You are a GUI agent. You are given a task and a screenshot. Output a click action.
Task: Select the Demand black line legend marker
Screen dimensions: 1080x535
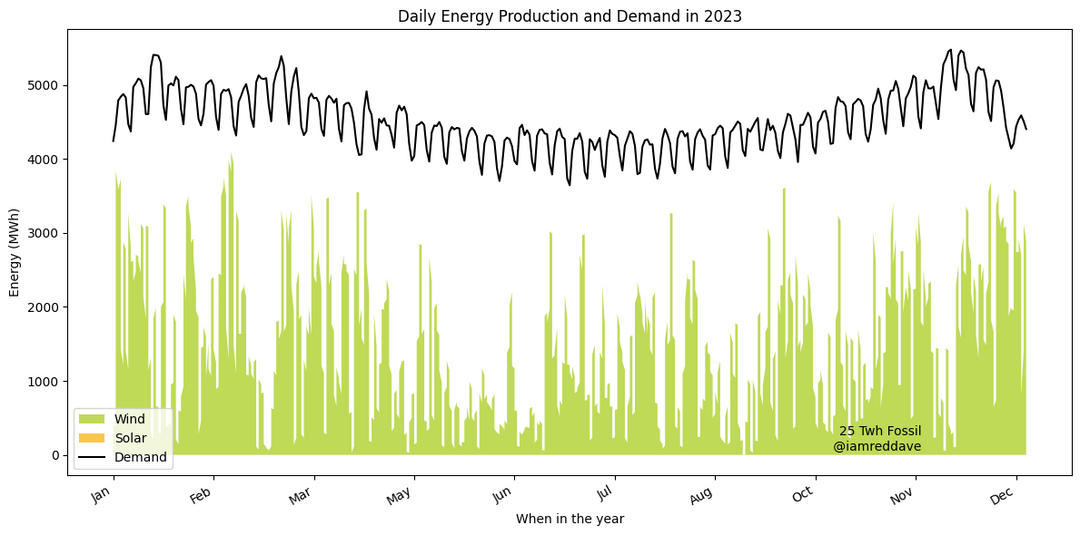pos(92,457)
